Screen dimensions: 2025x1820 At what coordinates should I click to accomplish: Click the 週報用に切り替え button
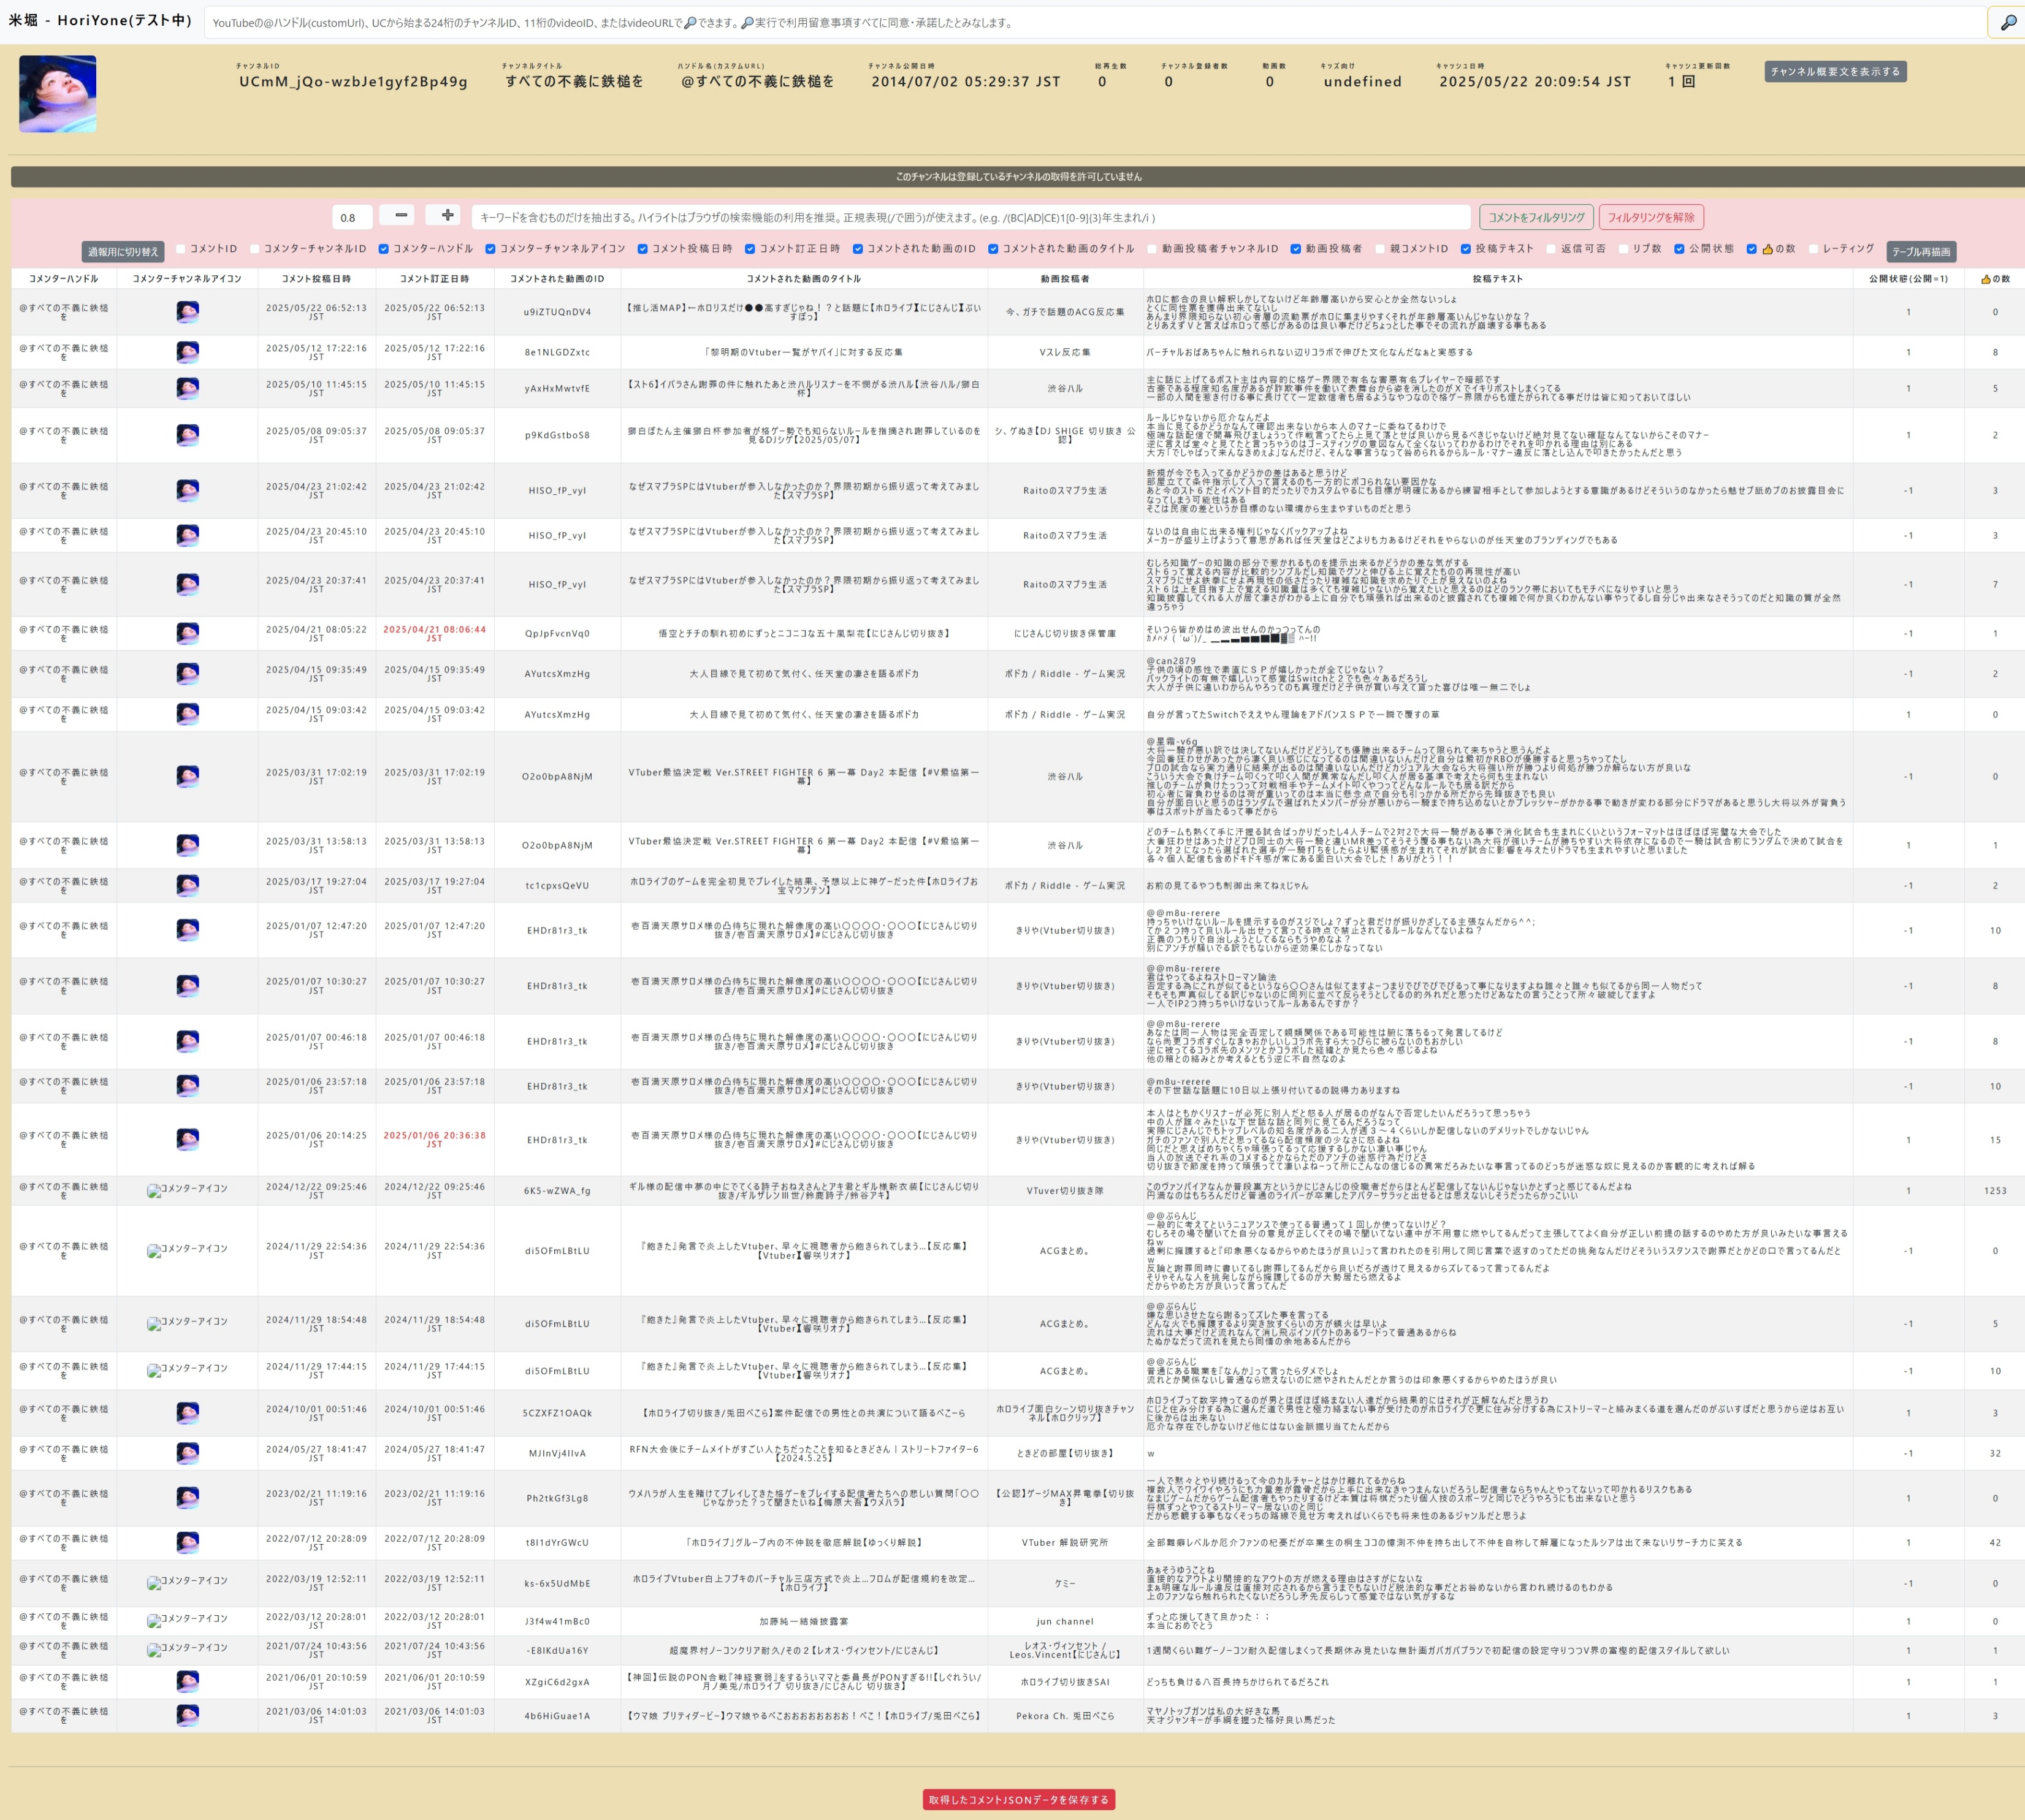(x=123, y=252)
